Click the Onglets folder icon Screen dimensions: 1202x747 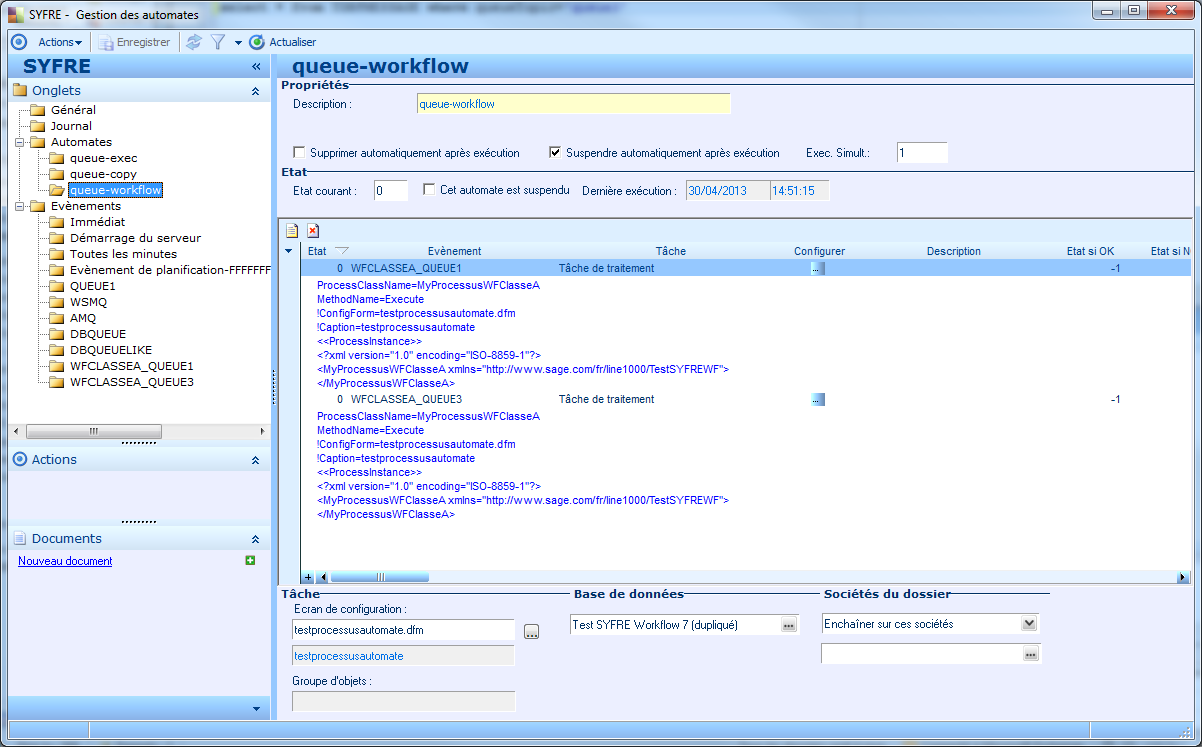pos(20,91)
